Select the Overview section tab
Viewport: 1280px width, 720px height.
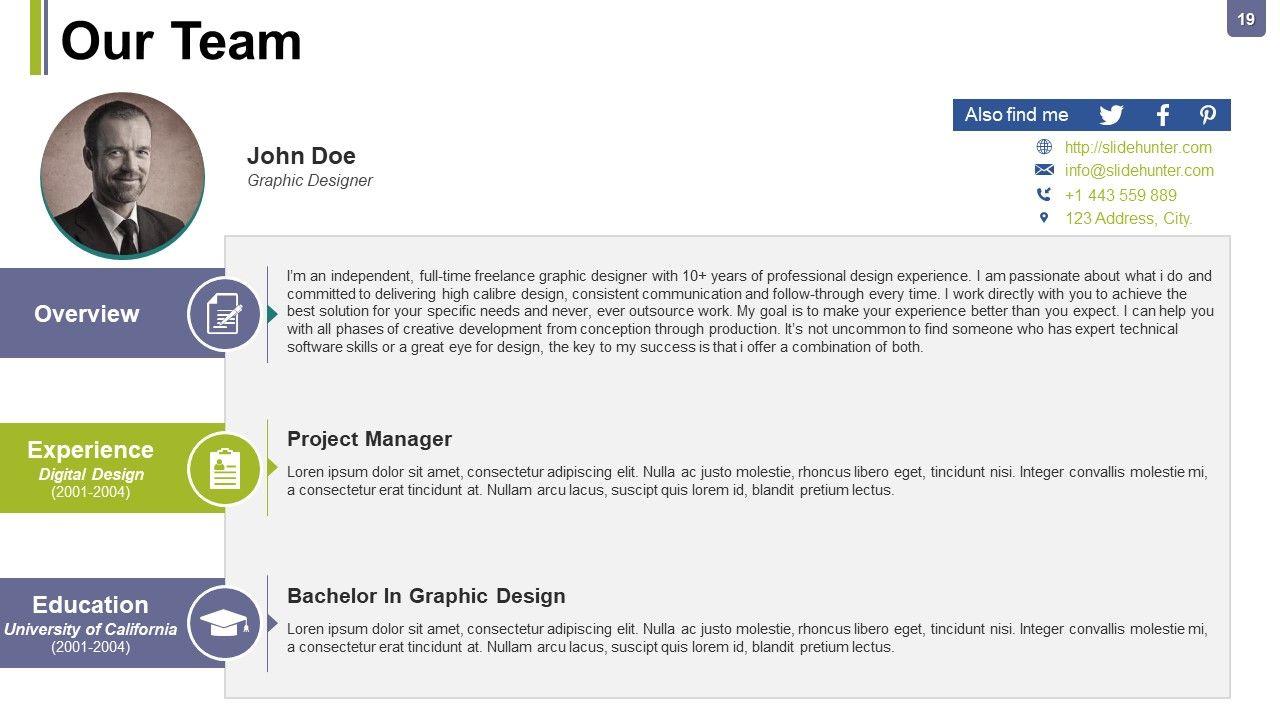click(x=87, y=314)
